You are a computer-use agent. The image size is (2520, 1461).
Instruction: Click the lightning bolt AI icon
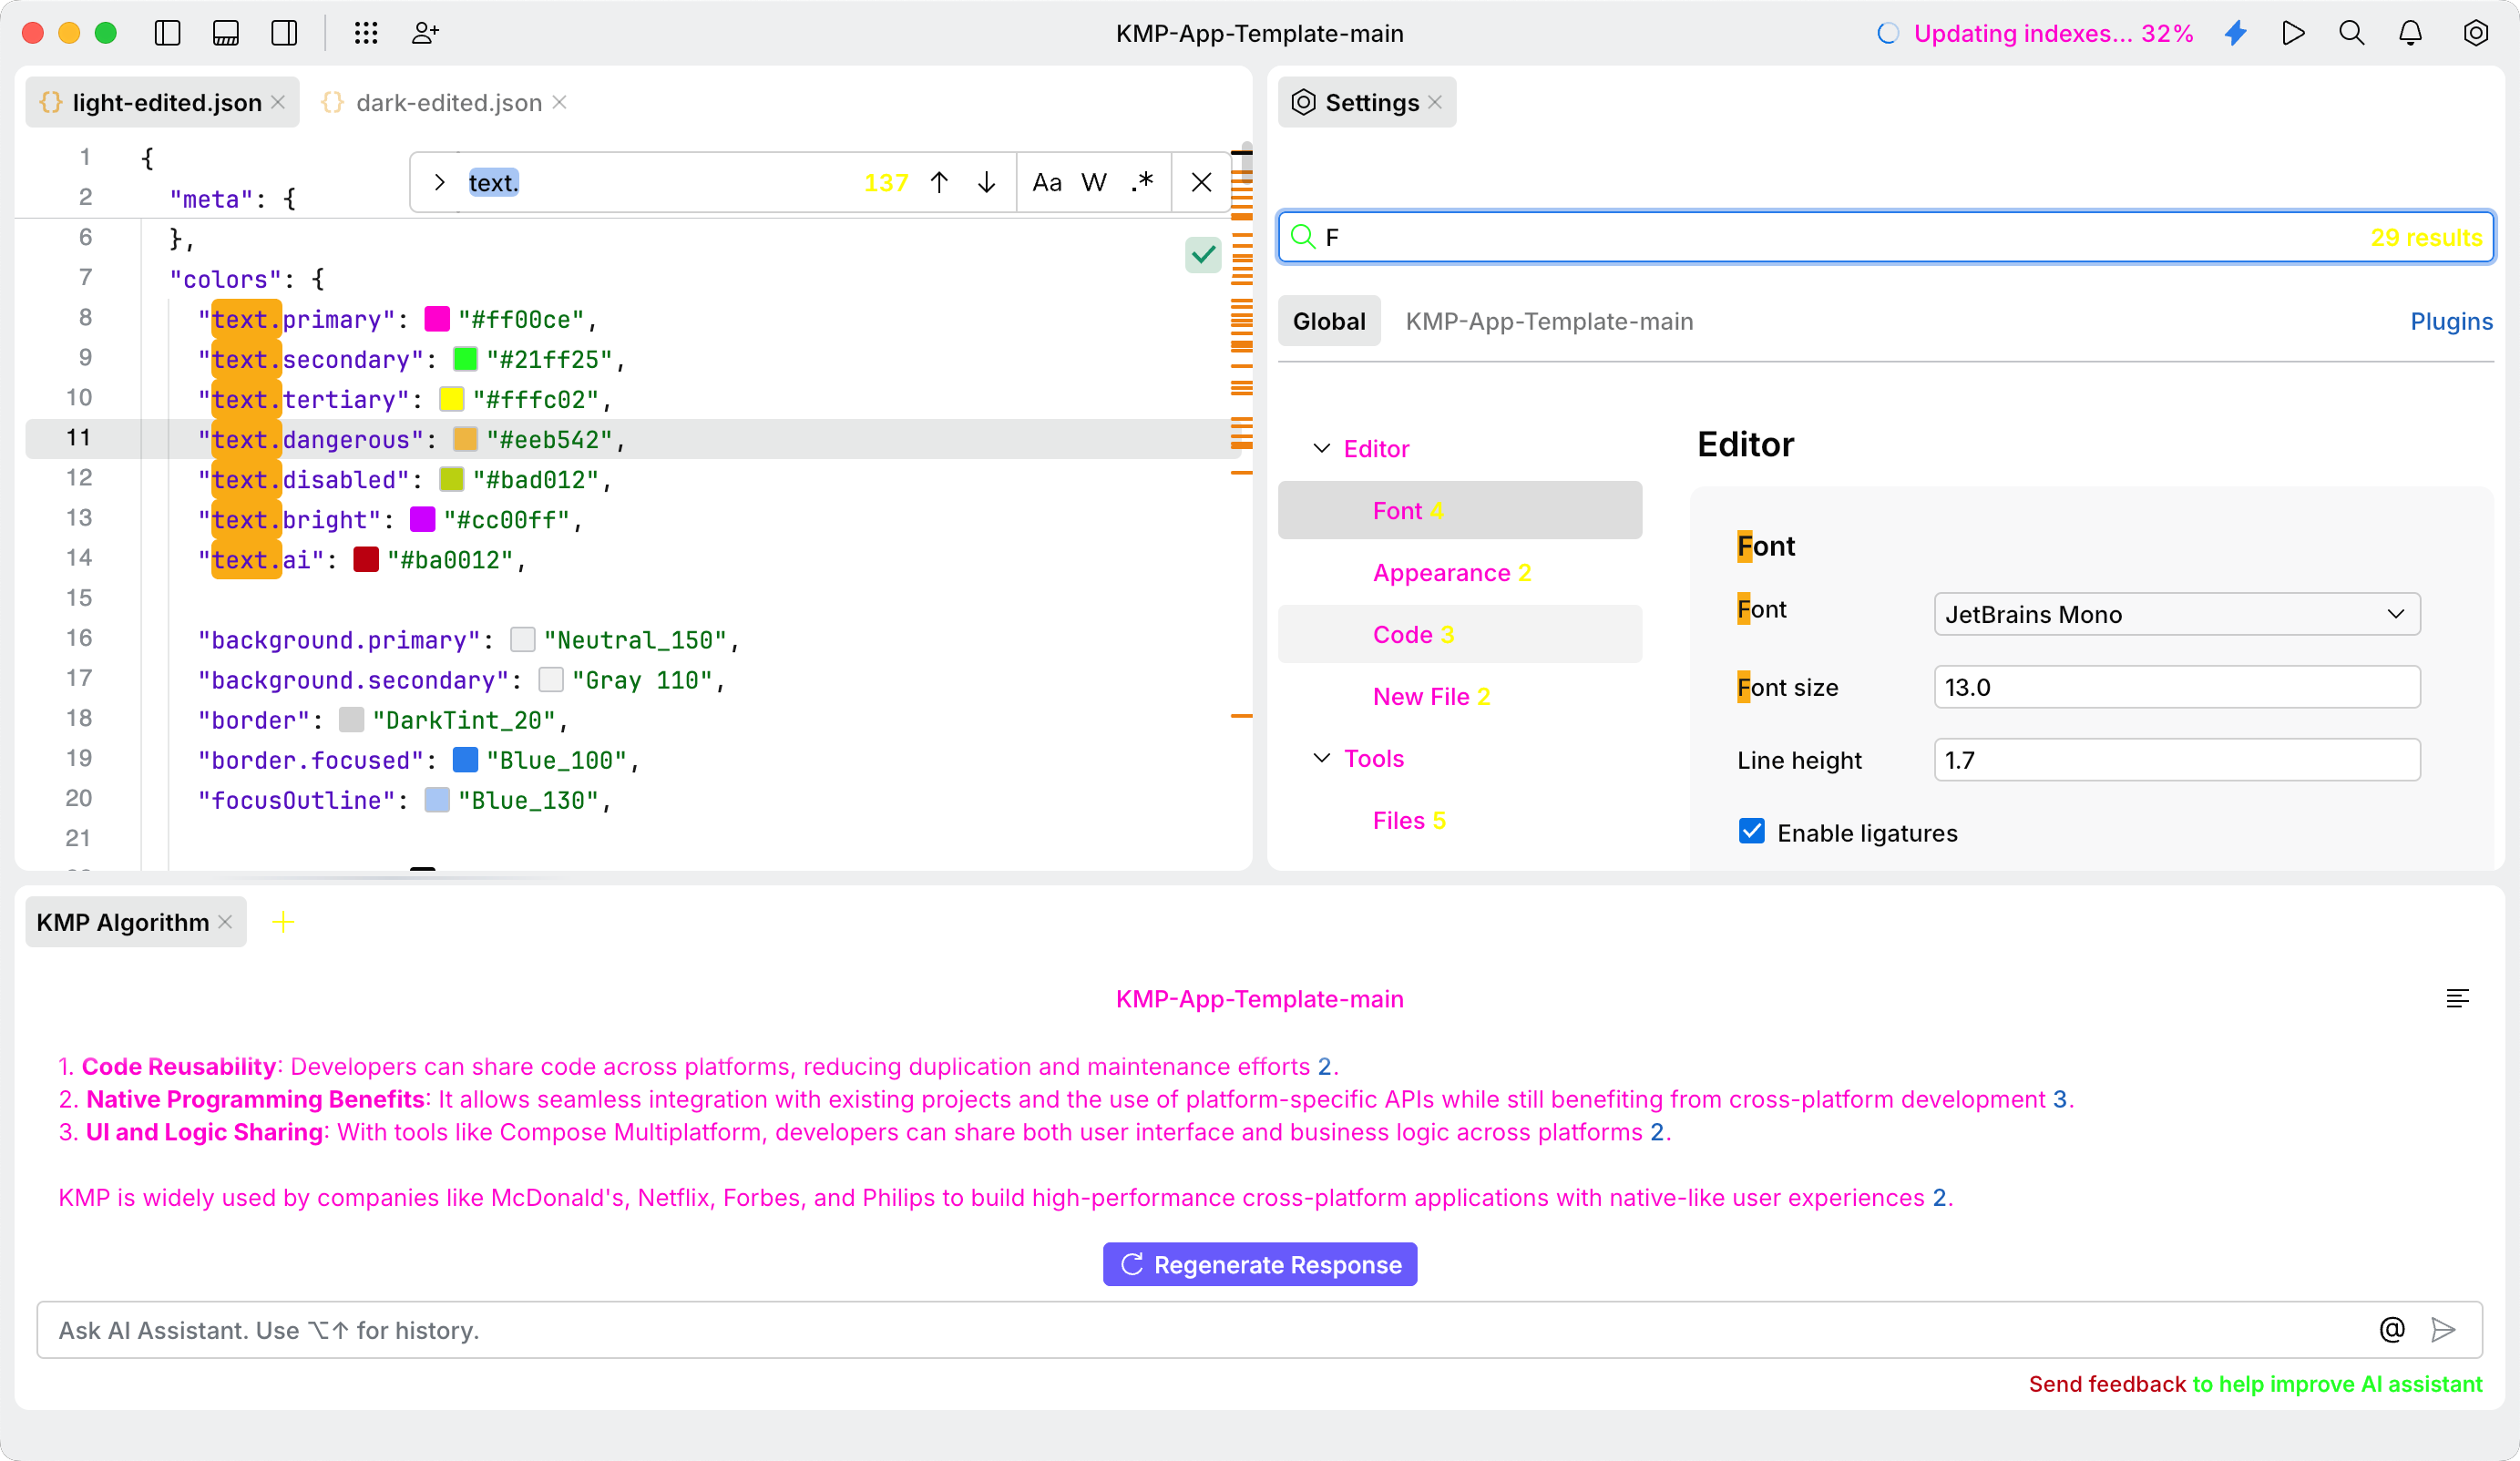click(x=2236, y=33)
